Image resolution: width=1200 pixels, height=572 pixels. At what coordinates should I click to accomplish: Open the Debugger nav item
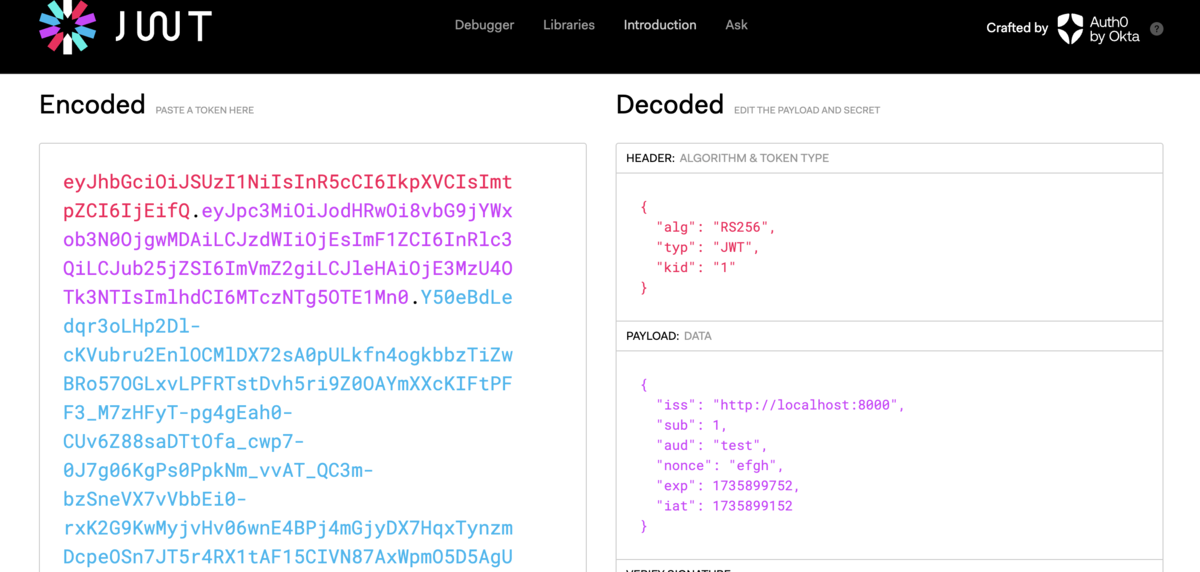tap(484, 25)
